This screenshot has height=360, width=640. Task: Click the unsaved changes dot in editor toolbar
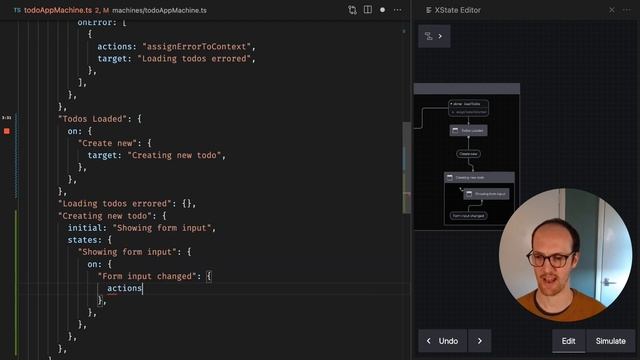pos(382,10)
